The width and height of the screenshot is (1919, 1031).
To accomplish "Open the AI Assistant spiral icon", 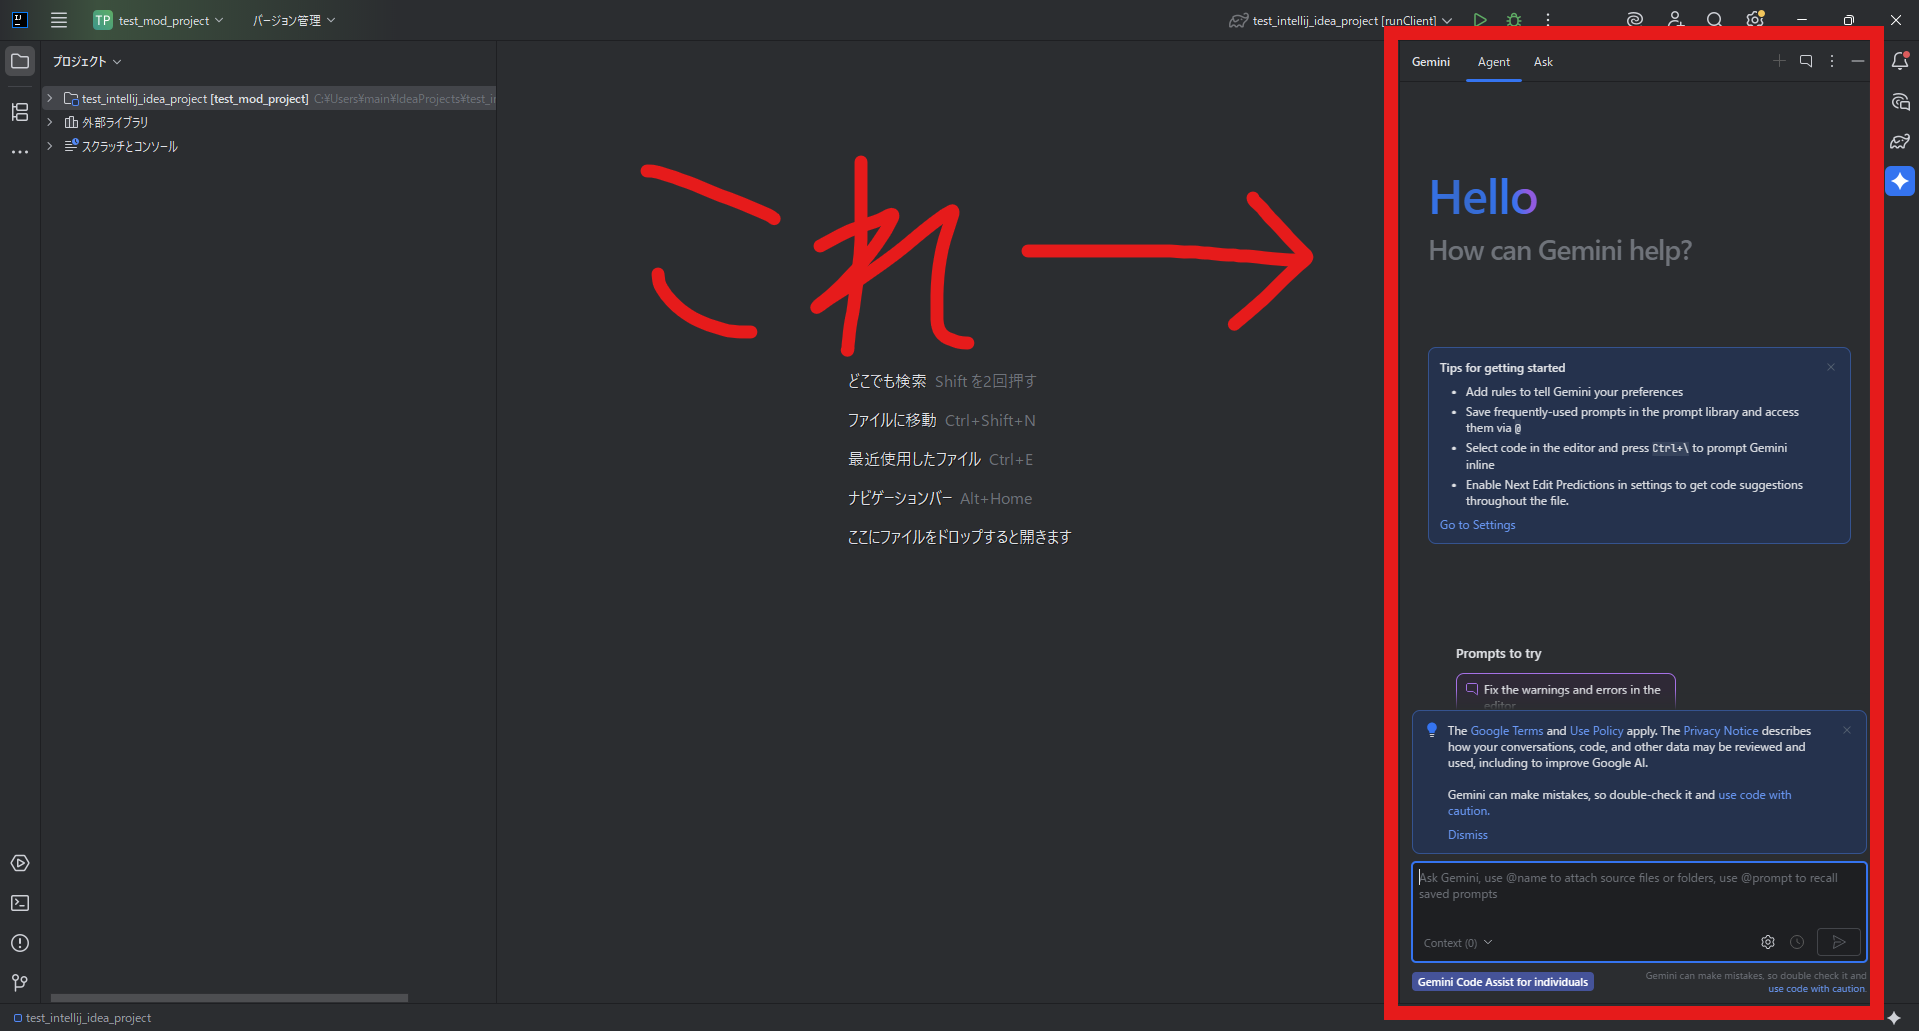I will [1634, 19].
